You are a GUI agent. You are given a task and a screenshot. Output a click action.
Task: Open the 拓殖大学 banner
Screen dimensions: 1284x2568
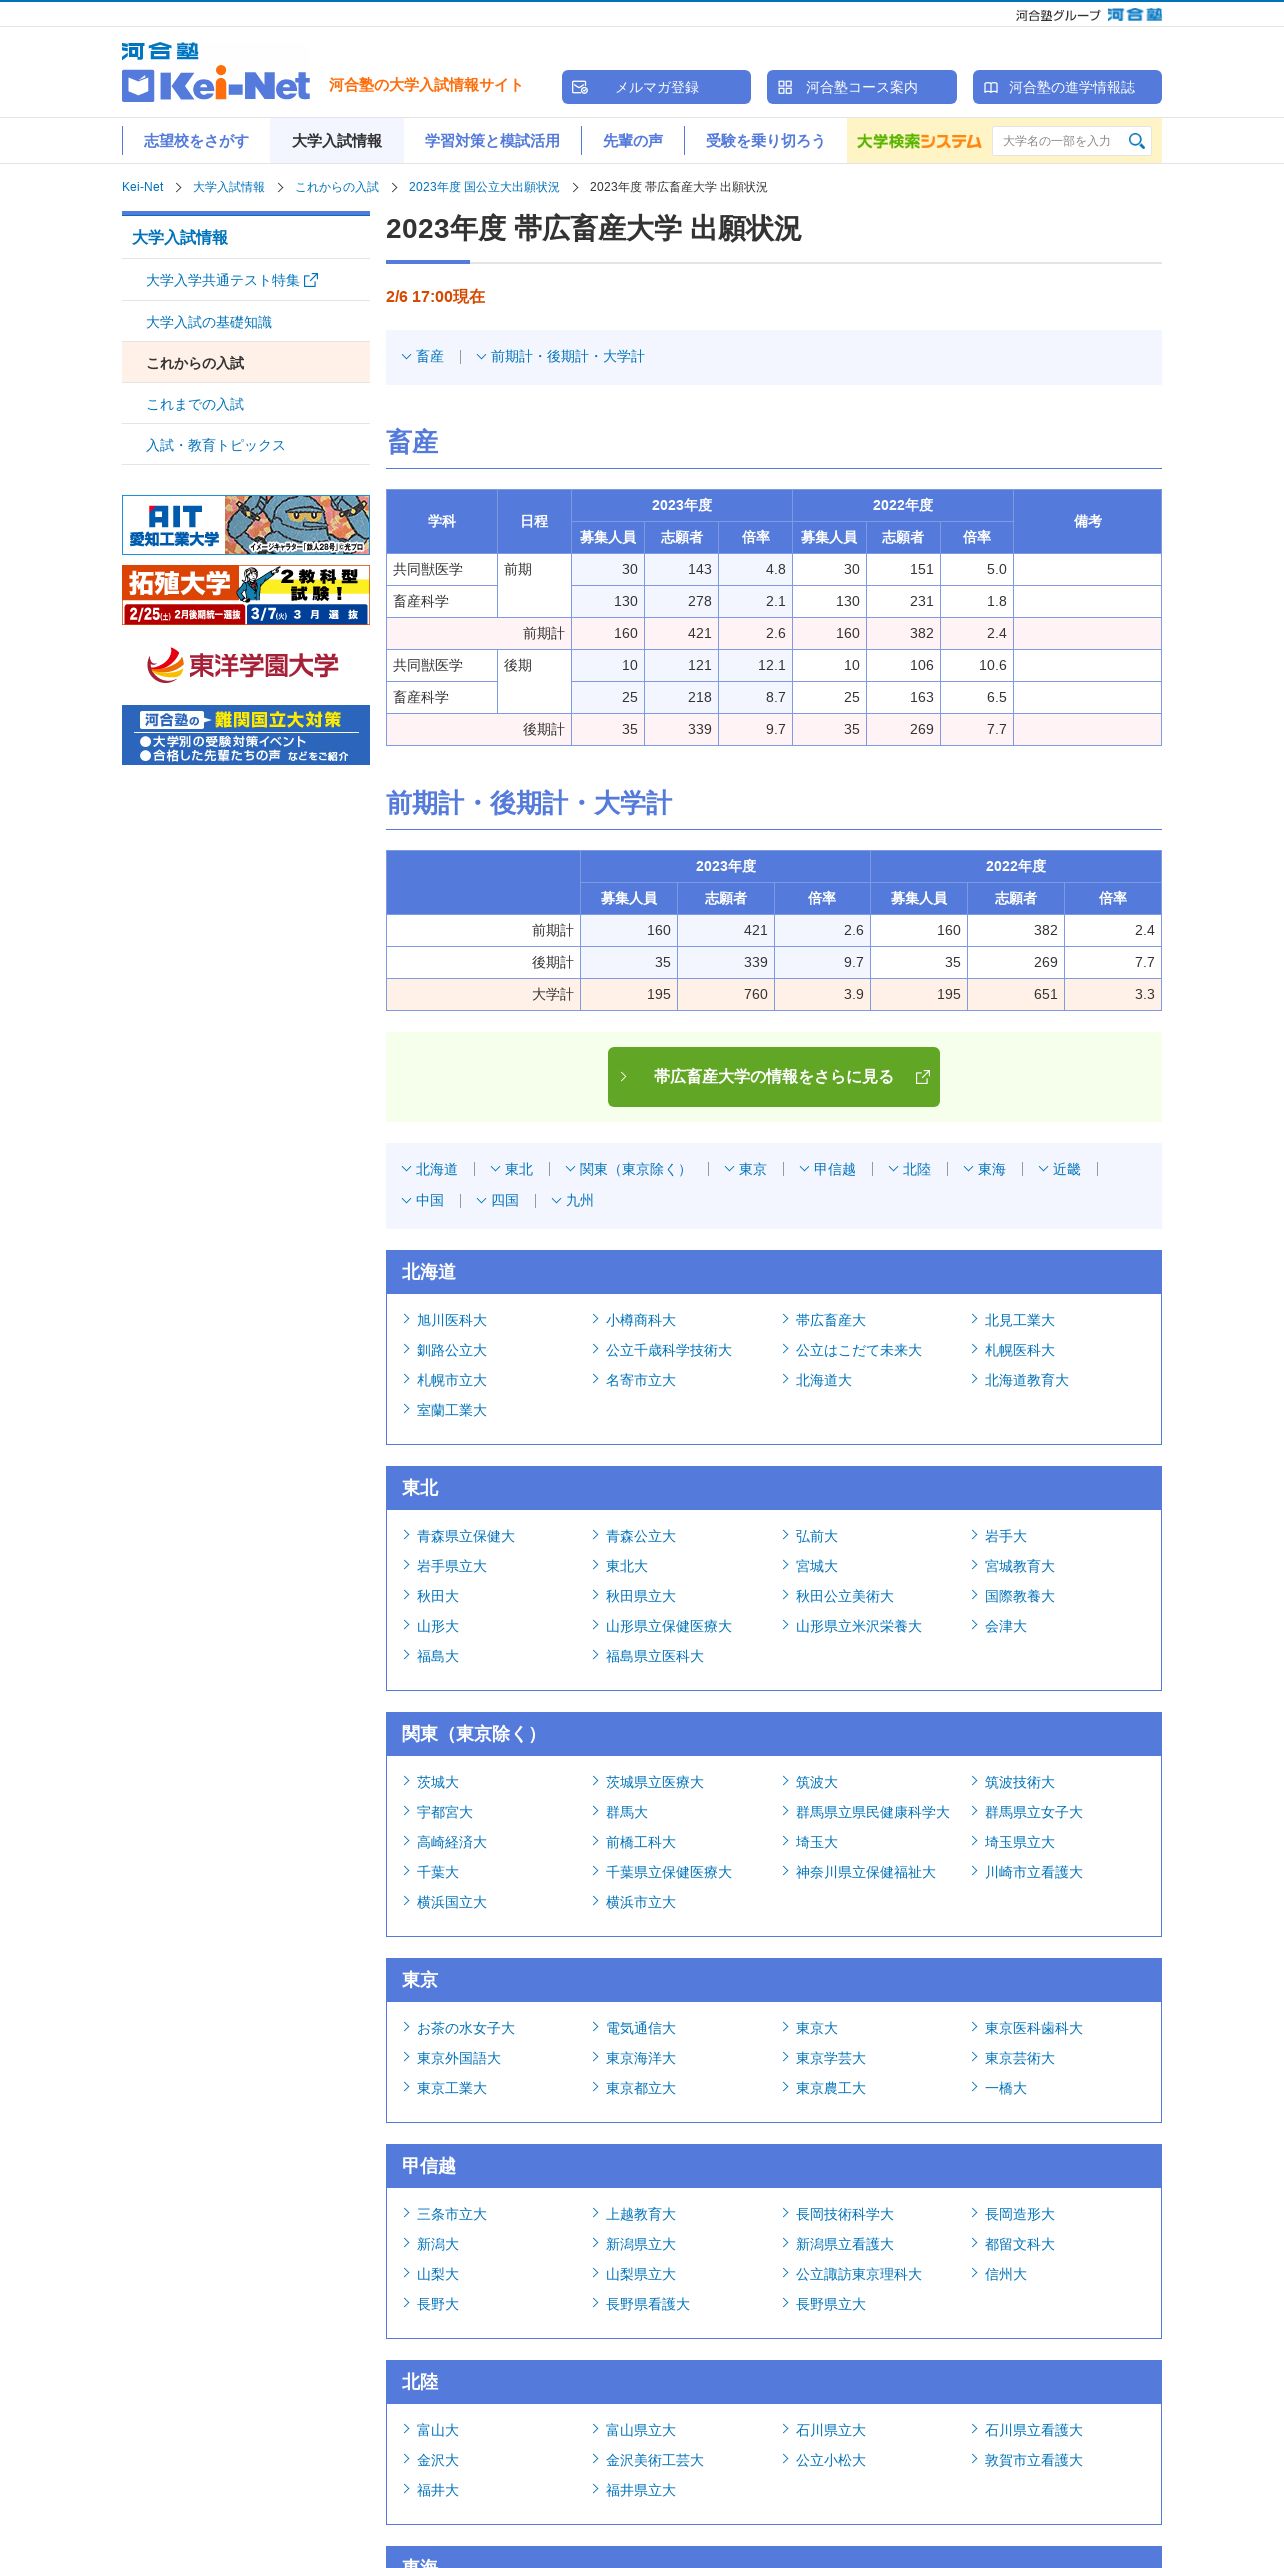(246, 595)
